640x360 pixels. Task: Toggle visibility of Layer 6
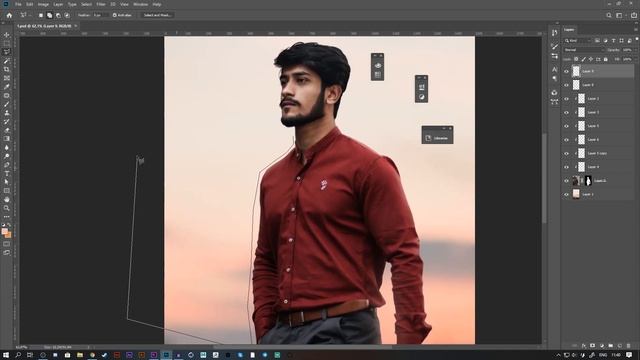[x=566, y=140]
